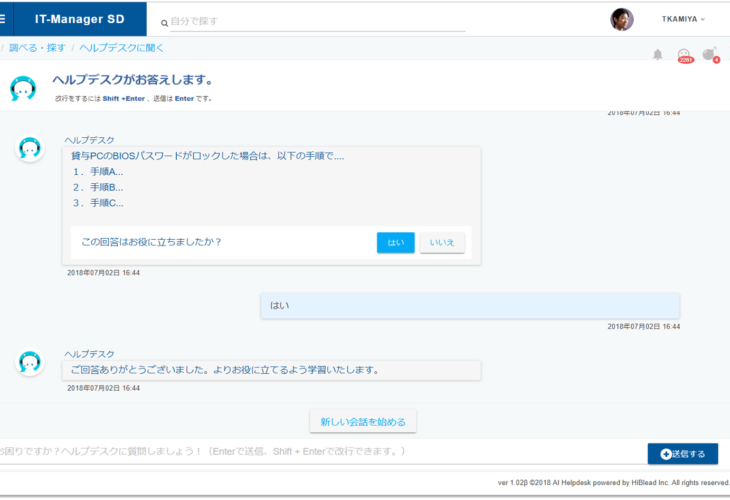Viewport: 730px width, 500px height.
Task: Click the ヘルプデスクがお答えします。 heading
Action: pos(133,80)
